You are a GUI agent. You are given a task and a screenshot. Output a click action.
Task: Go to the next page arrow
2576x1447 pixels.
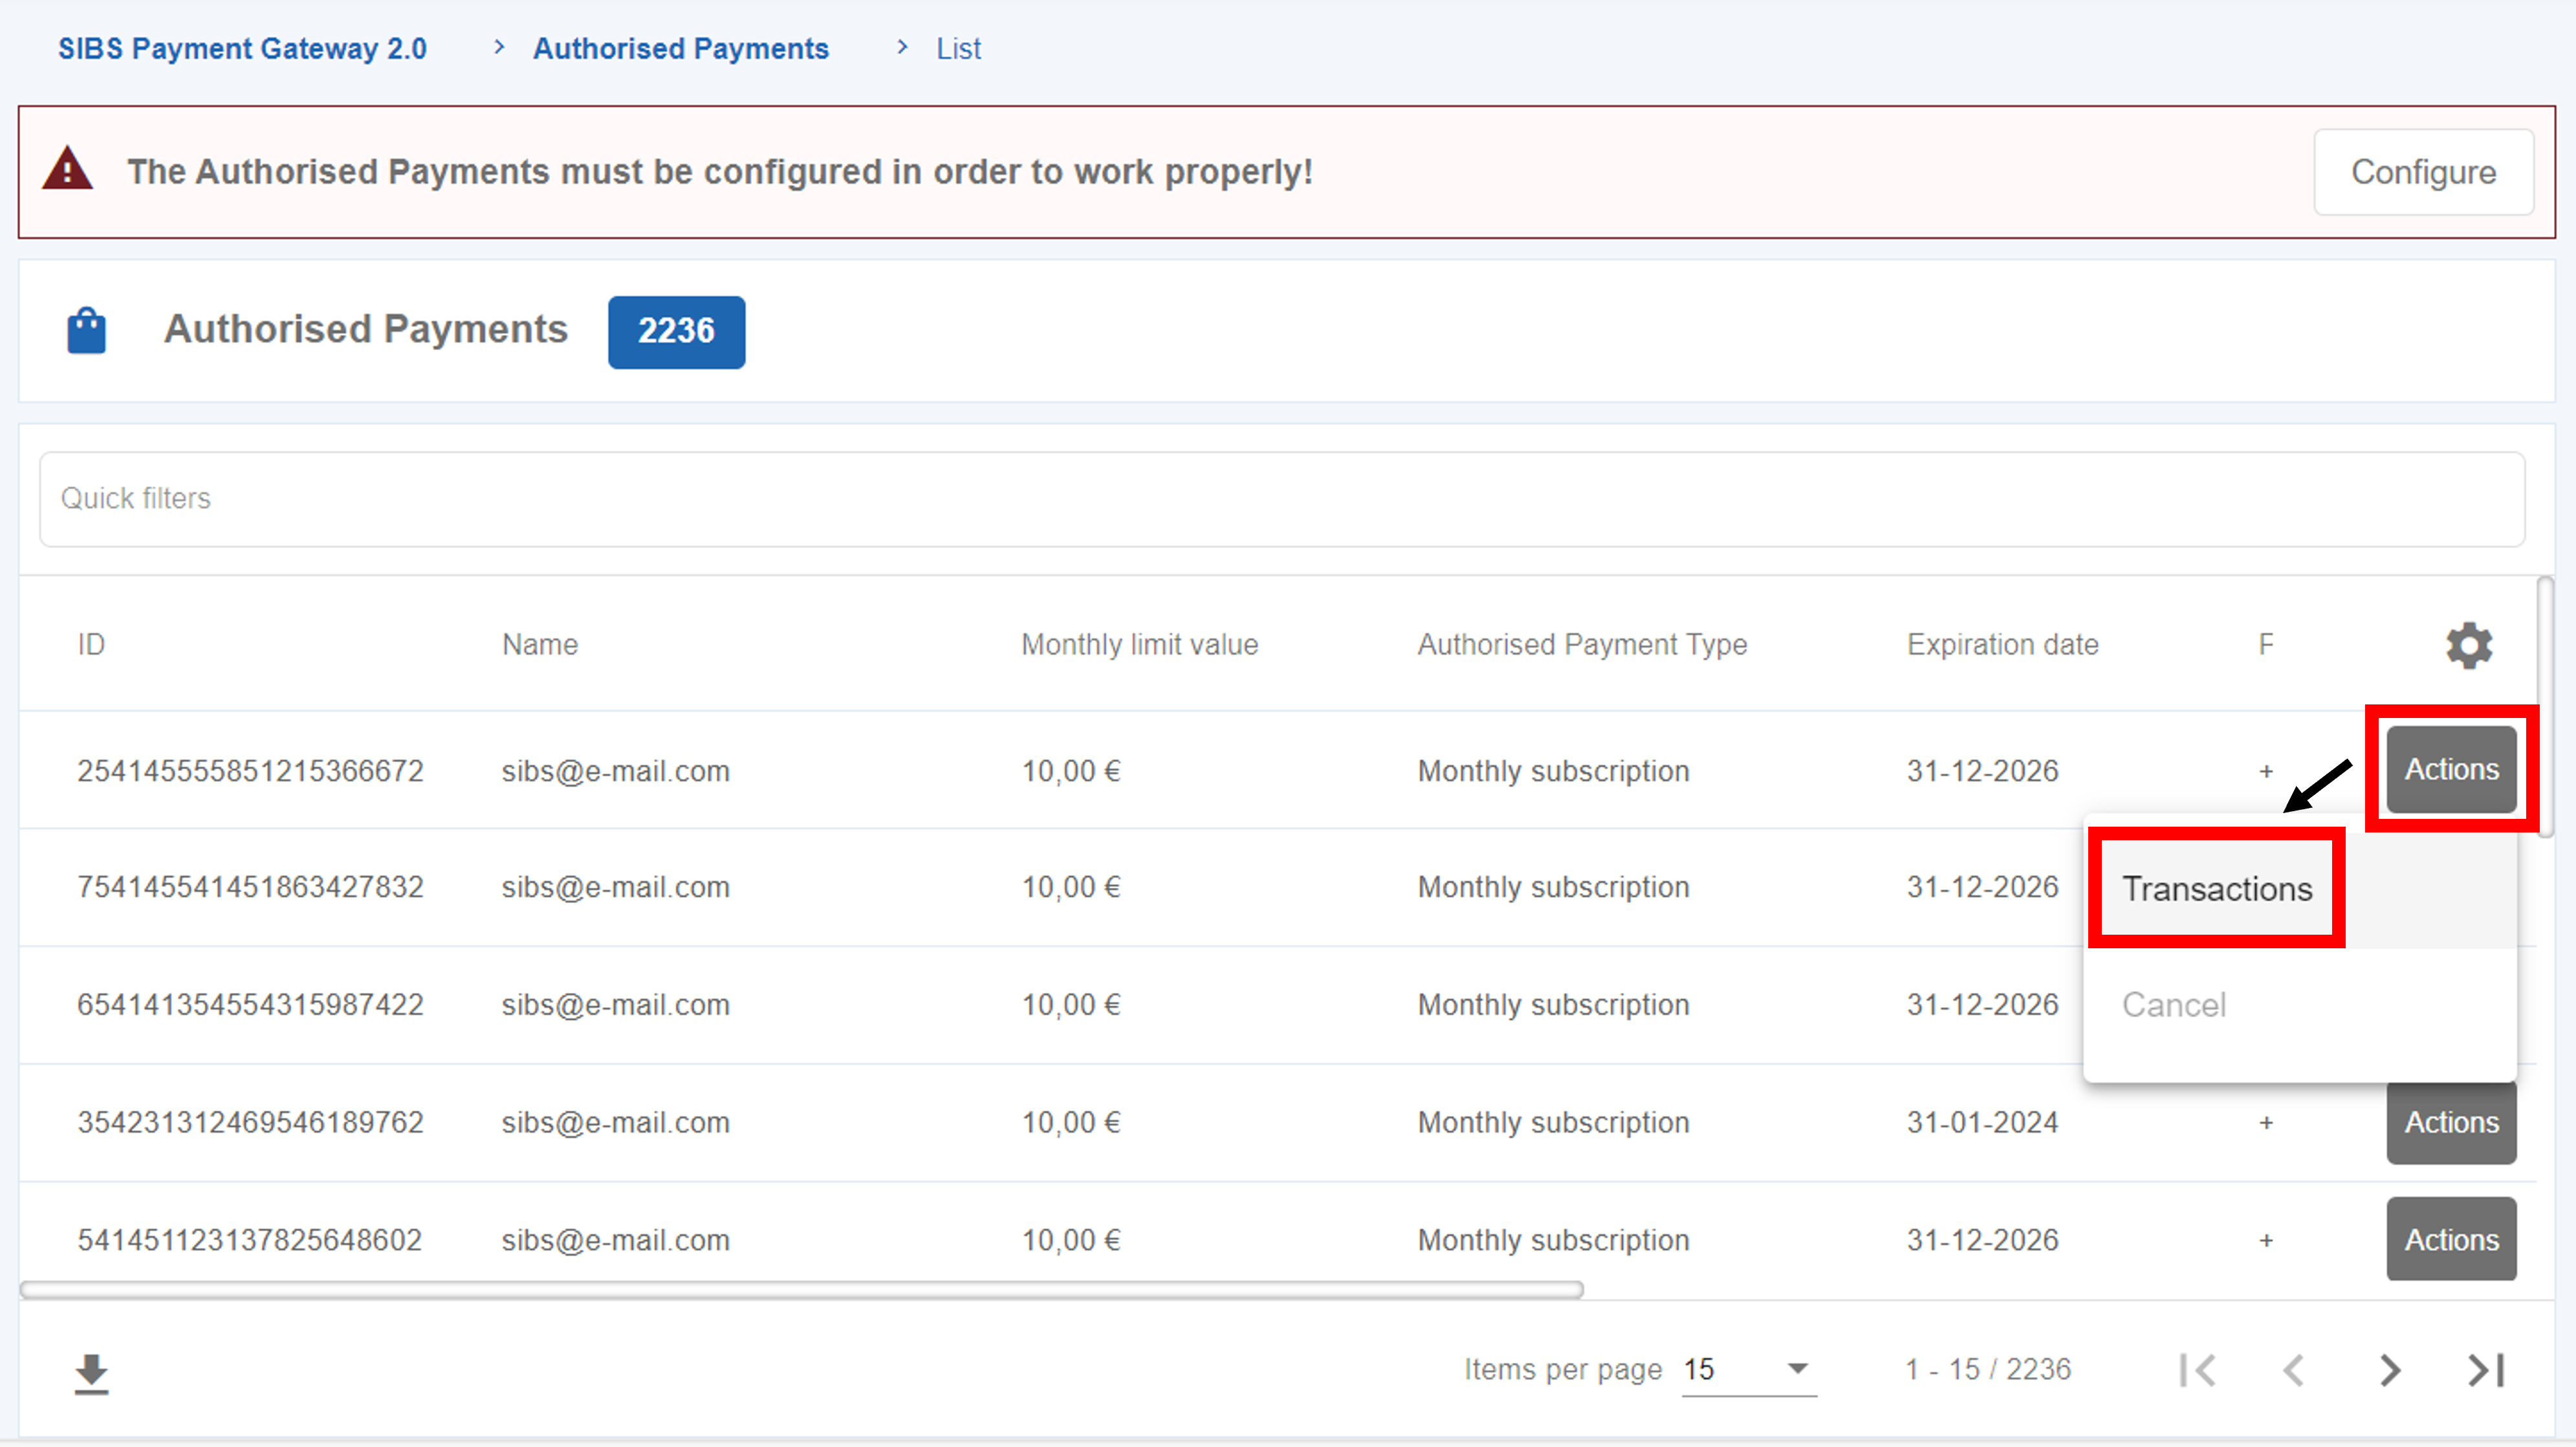tap(2390, 1369)
